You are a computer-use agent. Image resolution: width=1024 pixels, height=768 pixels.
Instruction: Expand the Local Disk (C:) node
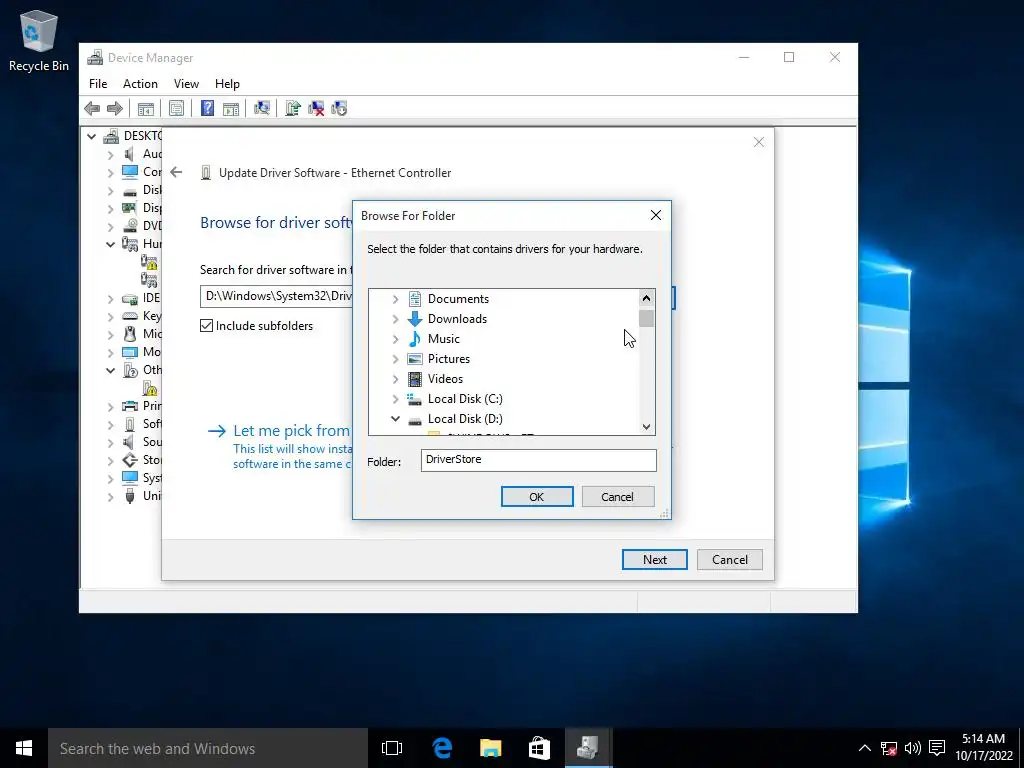(x=395, y=399)
